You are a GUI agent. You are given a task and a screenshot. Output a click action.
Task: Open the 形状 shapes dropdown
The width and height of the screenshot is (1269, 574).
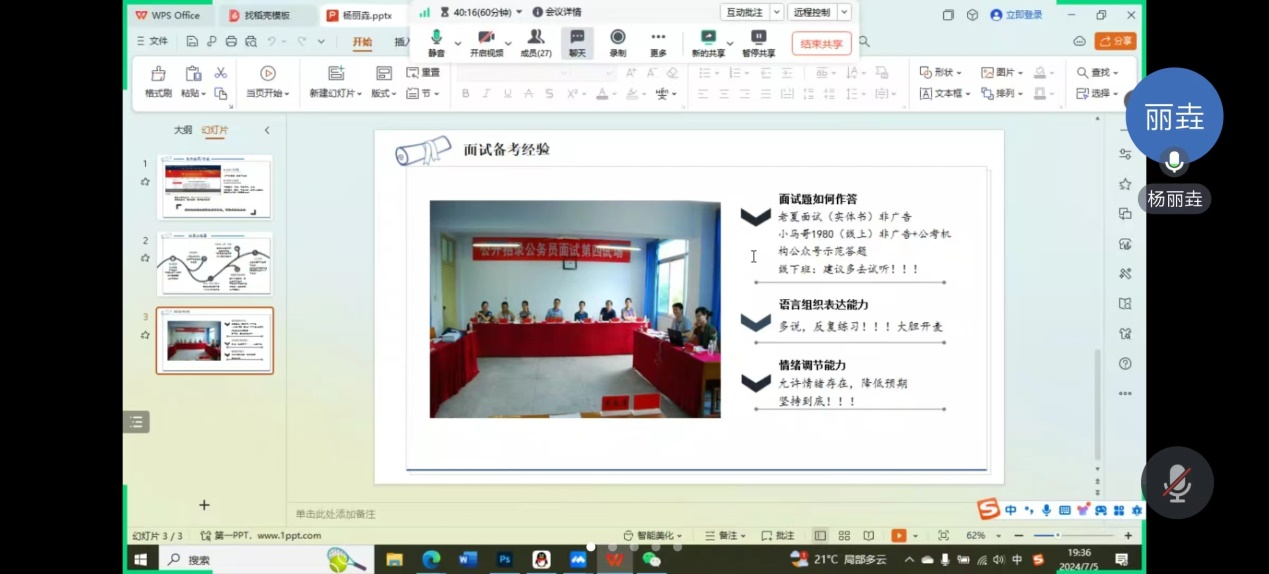pyautogui.click(x=941, y=73)
